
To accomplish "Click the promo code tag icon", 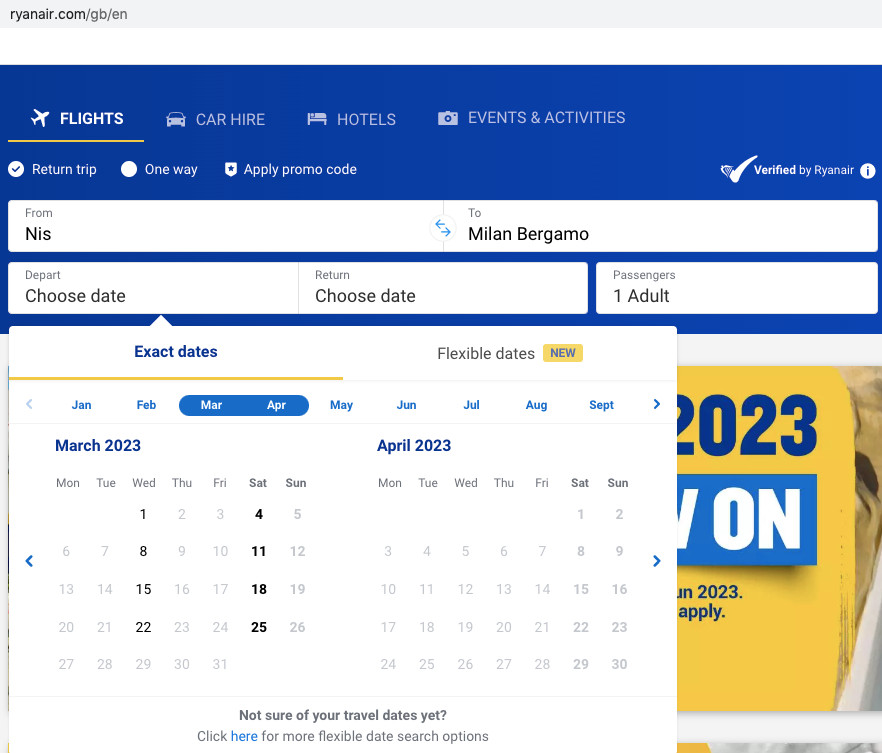I will click(231, 170).
